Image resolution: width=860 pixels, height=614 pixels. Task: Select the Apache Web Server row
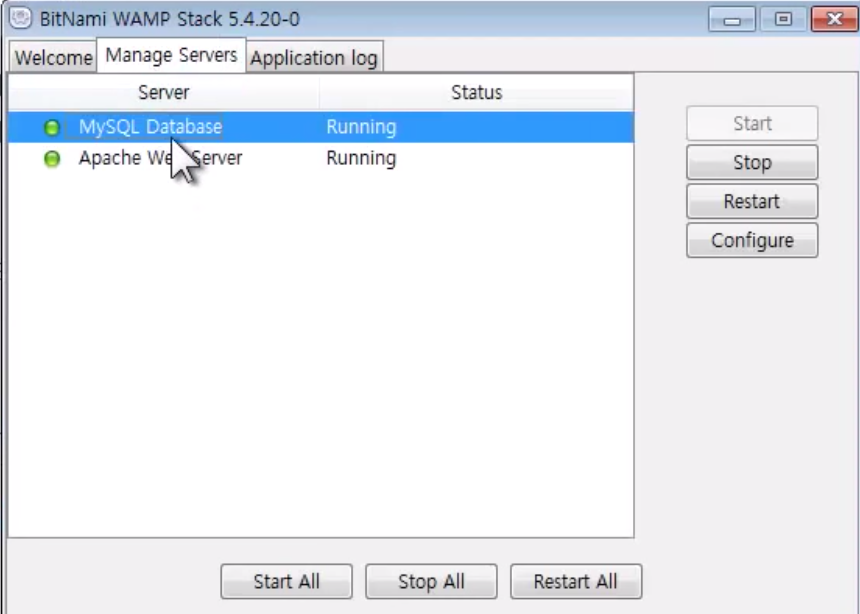tap(321, 158)
